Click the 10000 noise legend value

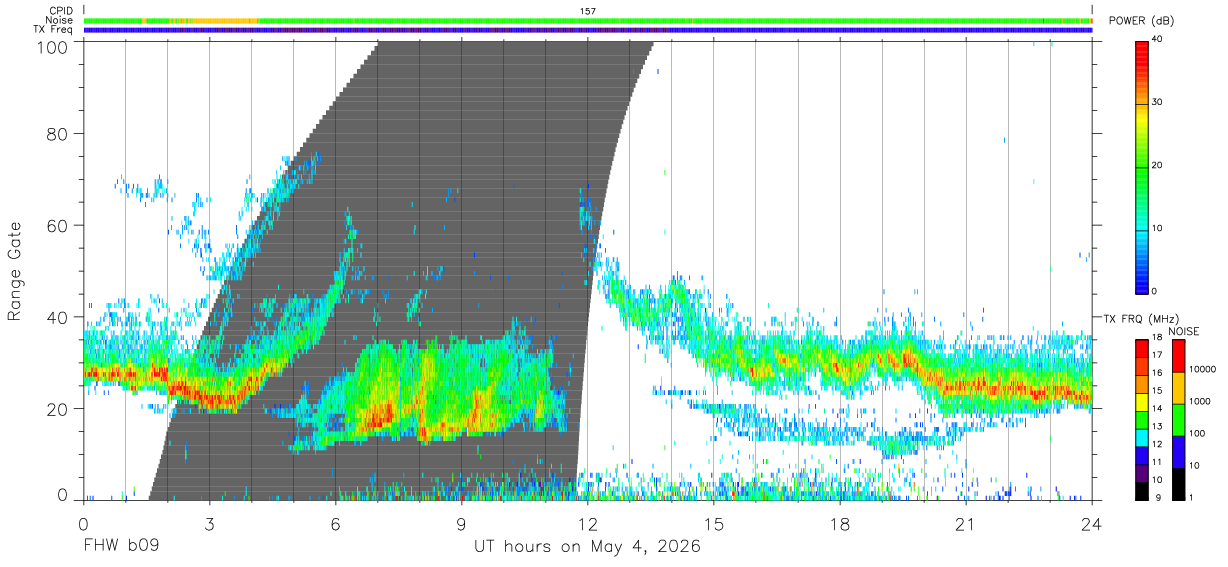(1201, 369)
